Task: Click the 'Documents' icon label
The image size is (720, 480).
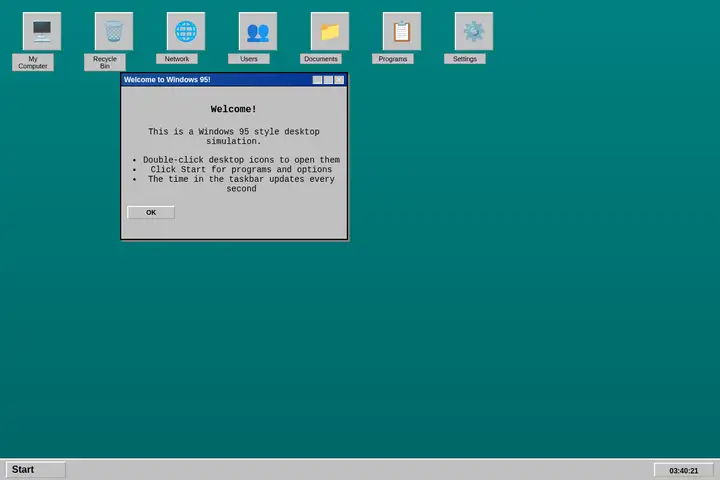Action: click(x=321, y=59)
